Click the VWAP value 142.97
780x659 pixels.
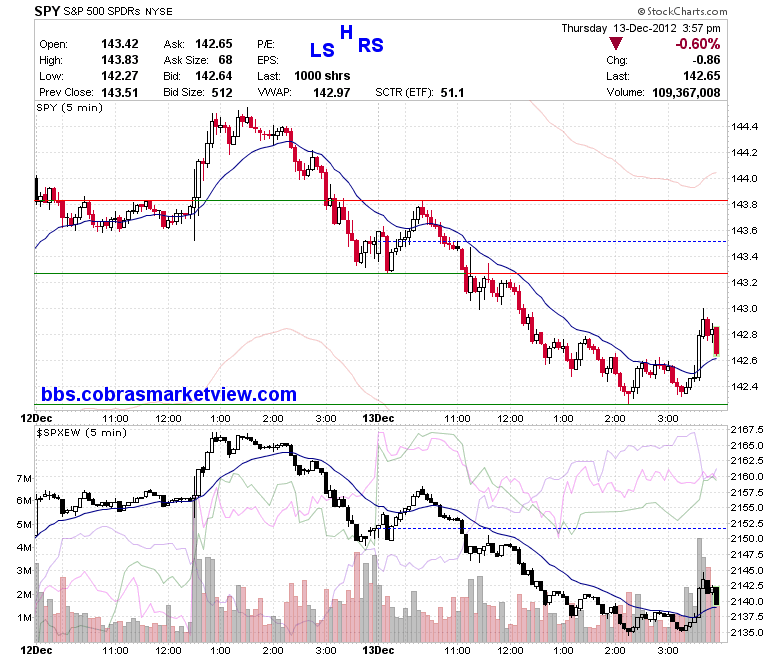(331, 93)
